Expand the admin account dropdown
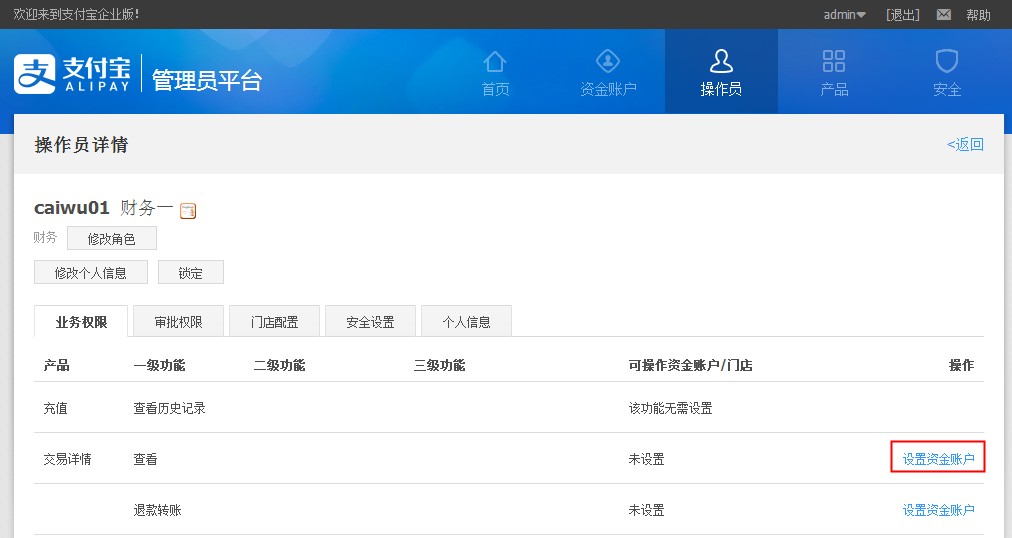 coord(845,15)
